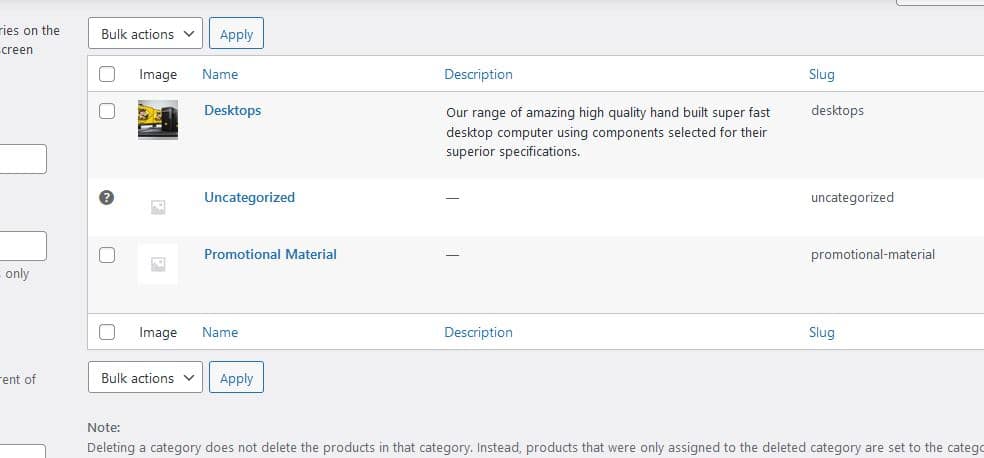
Task: Sort by Name in the table footer
Action: click(x=220, y=332)
